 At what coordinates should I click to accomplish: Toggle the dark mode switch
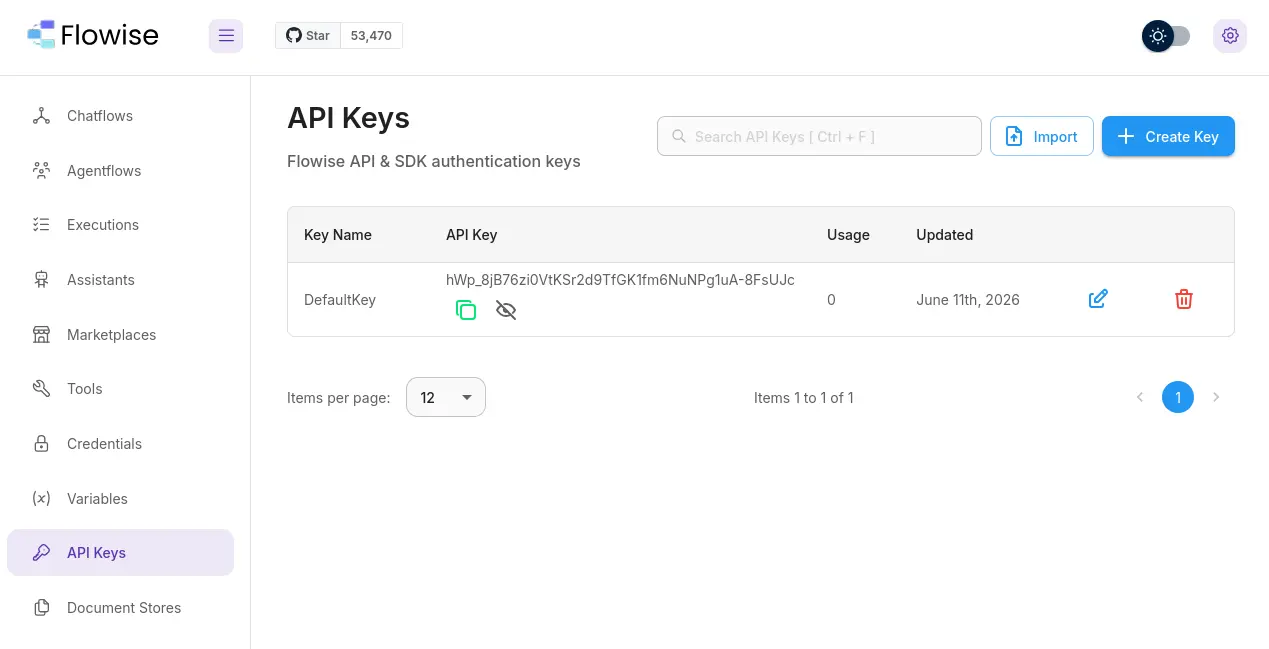point(1166,36)
